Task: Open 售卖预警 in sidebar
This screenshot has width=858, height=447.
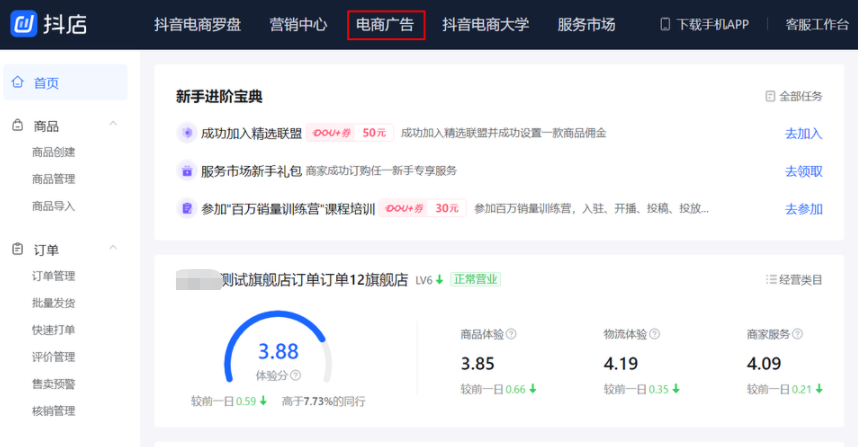Action: 54,384
